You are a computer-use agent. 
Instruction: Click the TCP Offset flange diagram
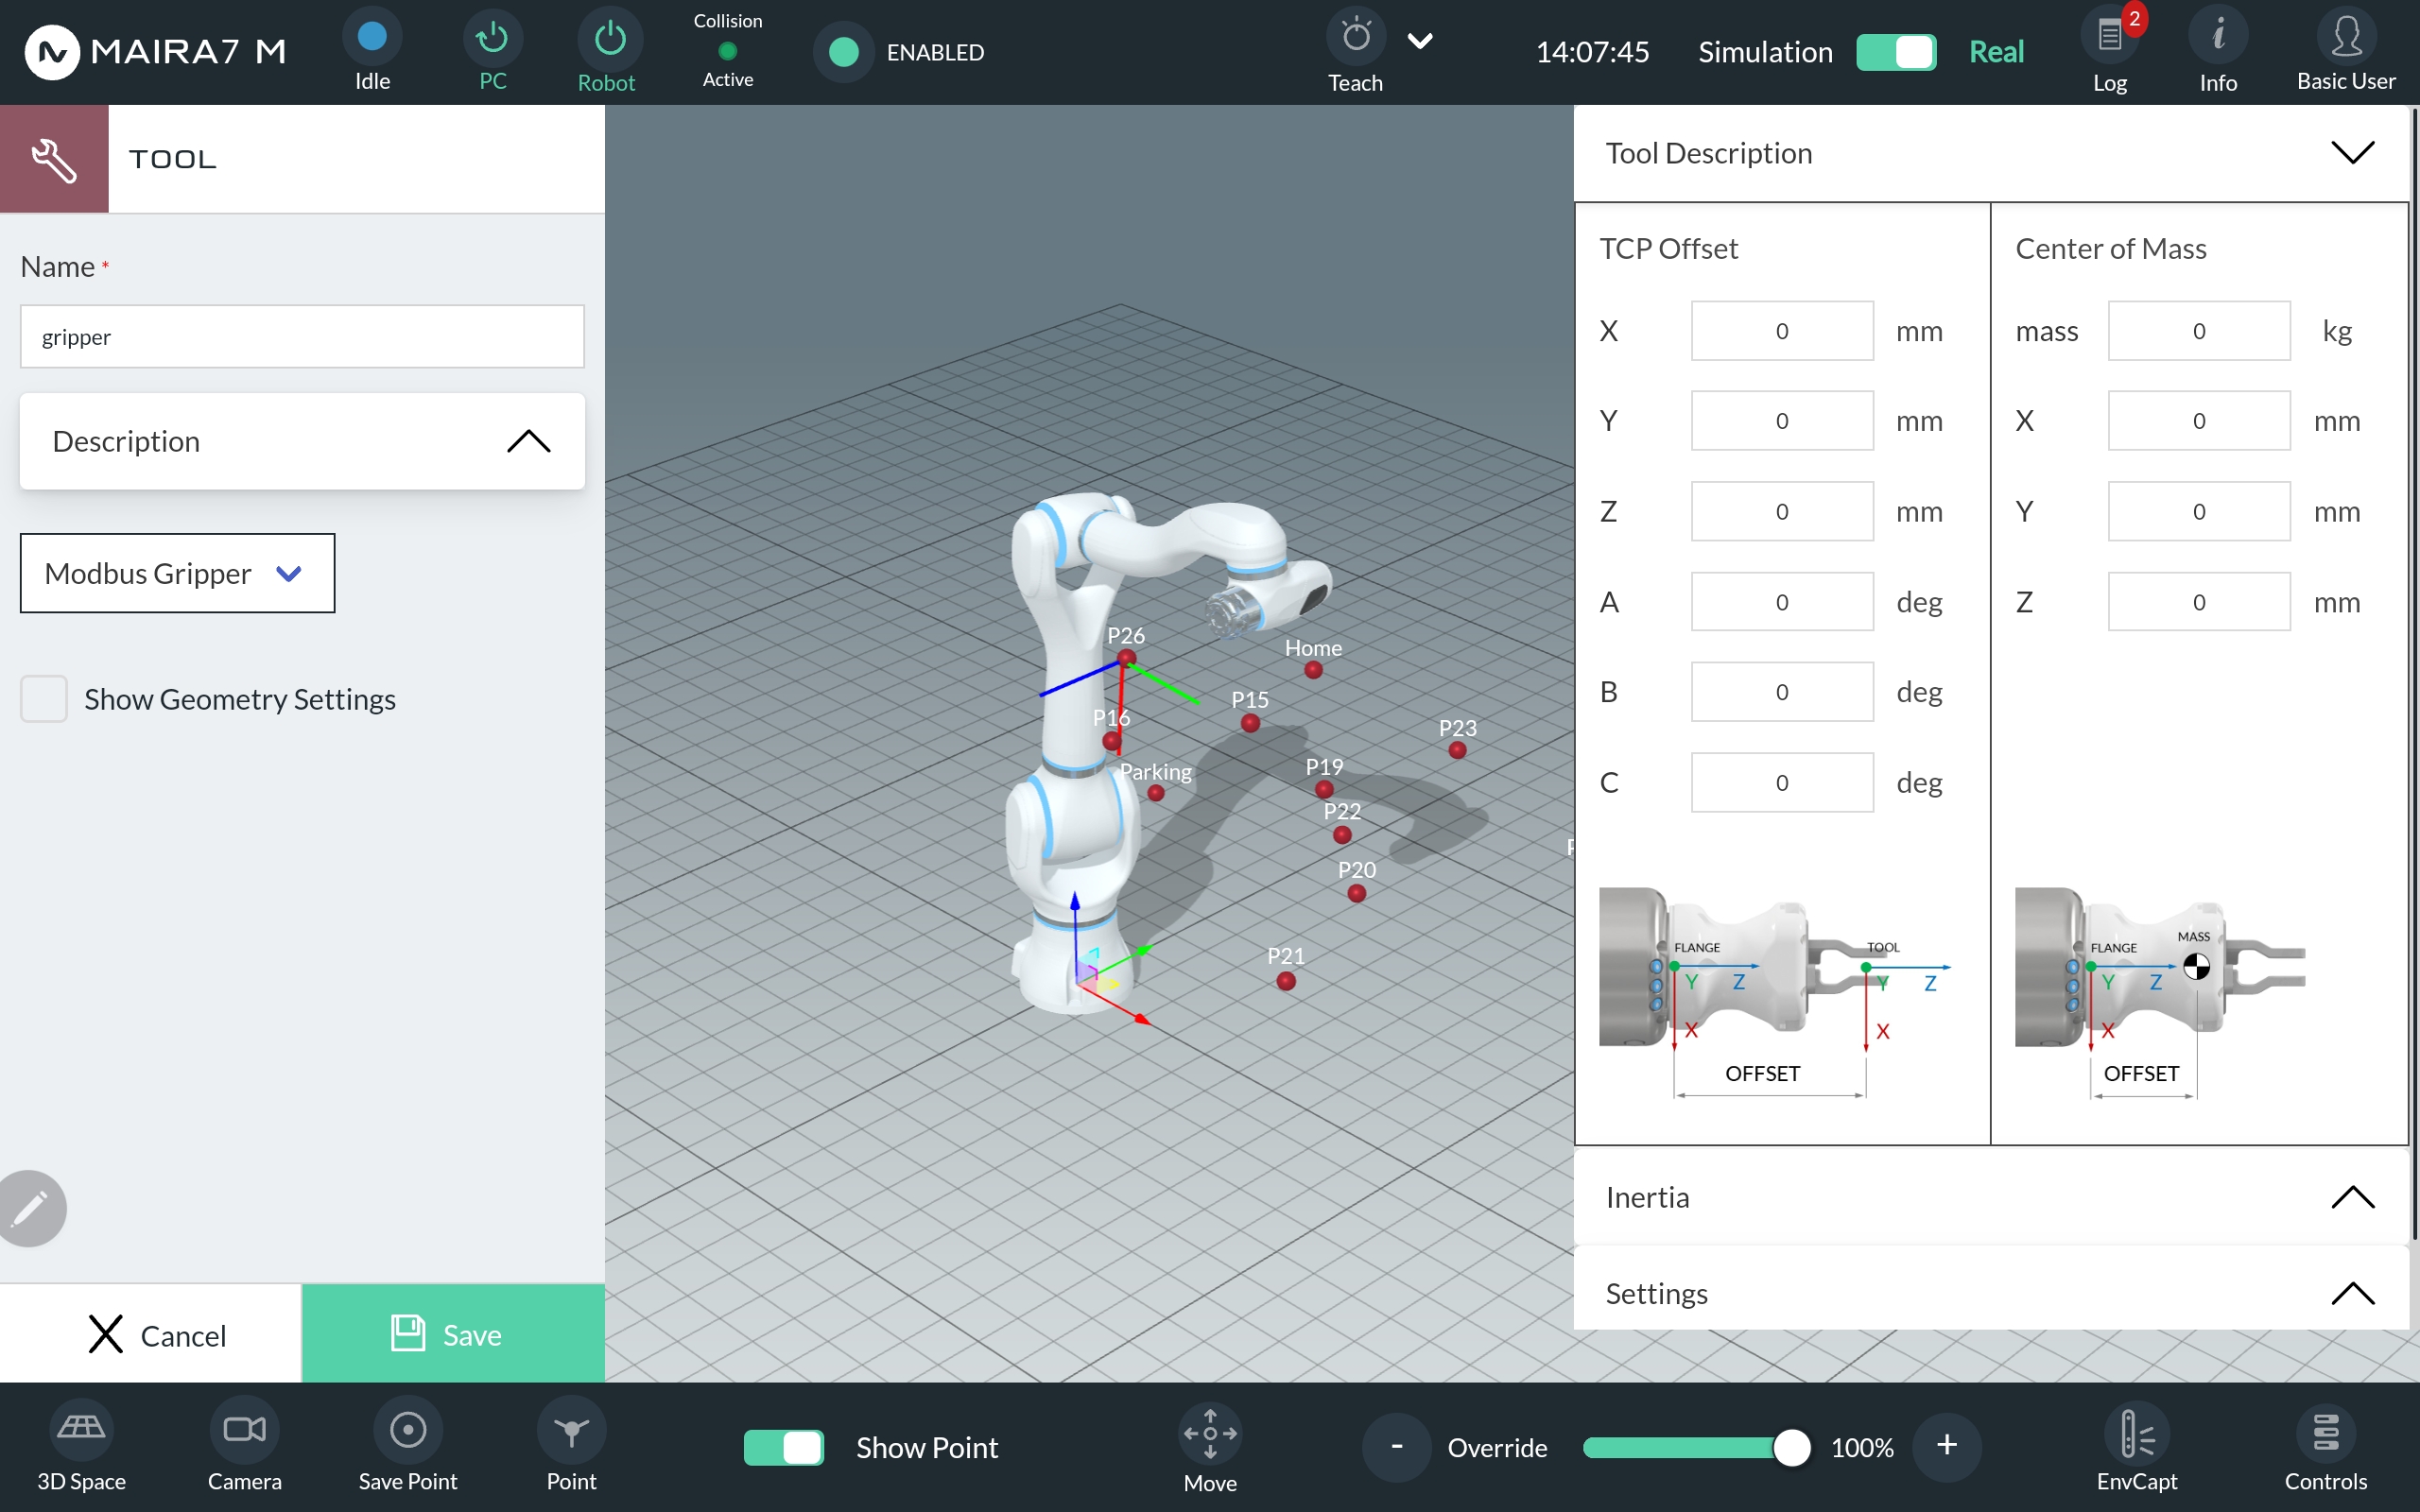tap(1775, 992)
